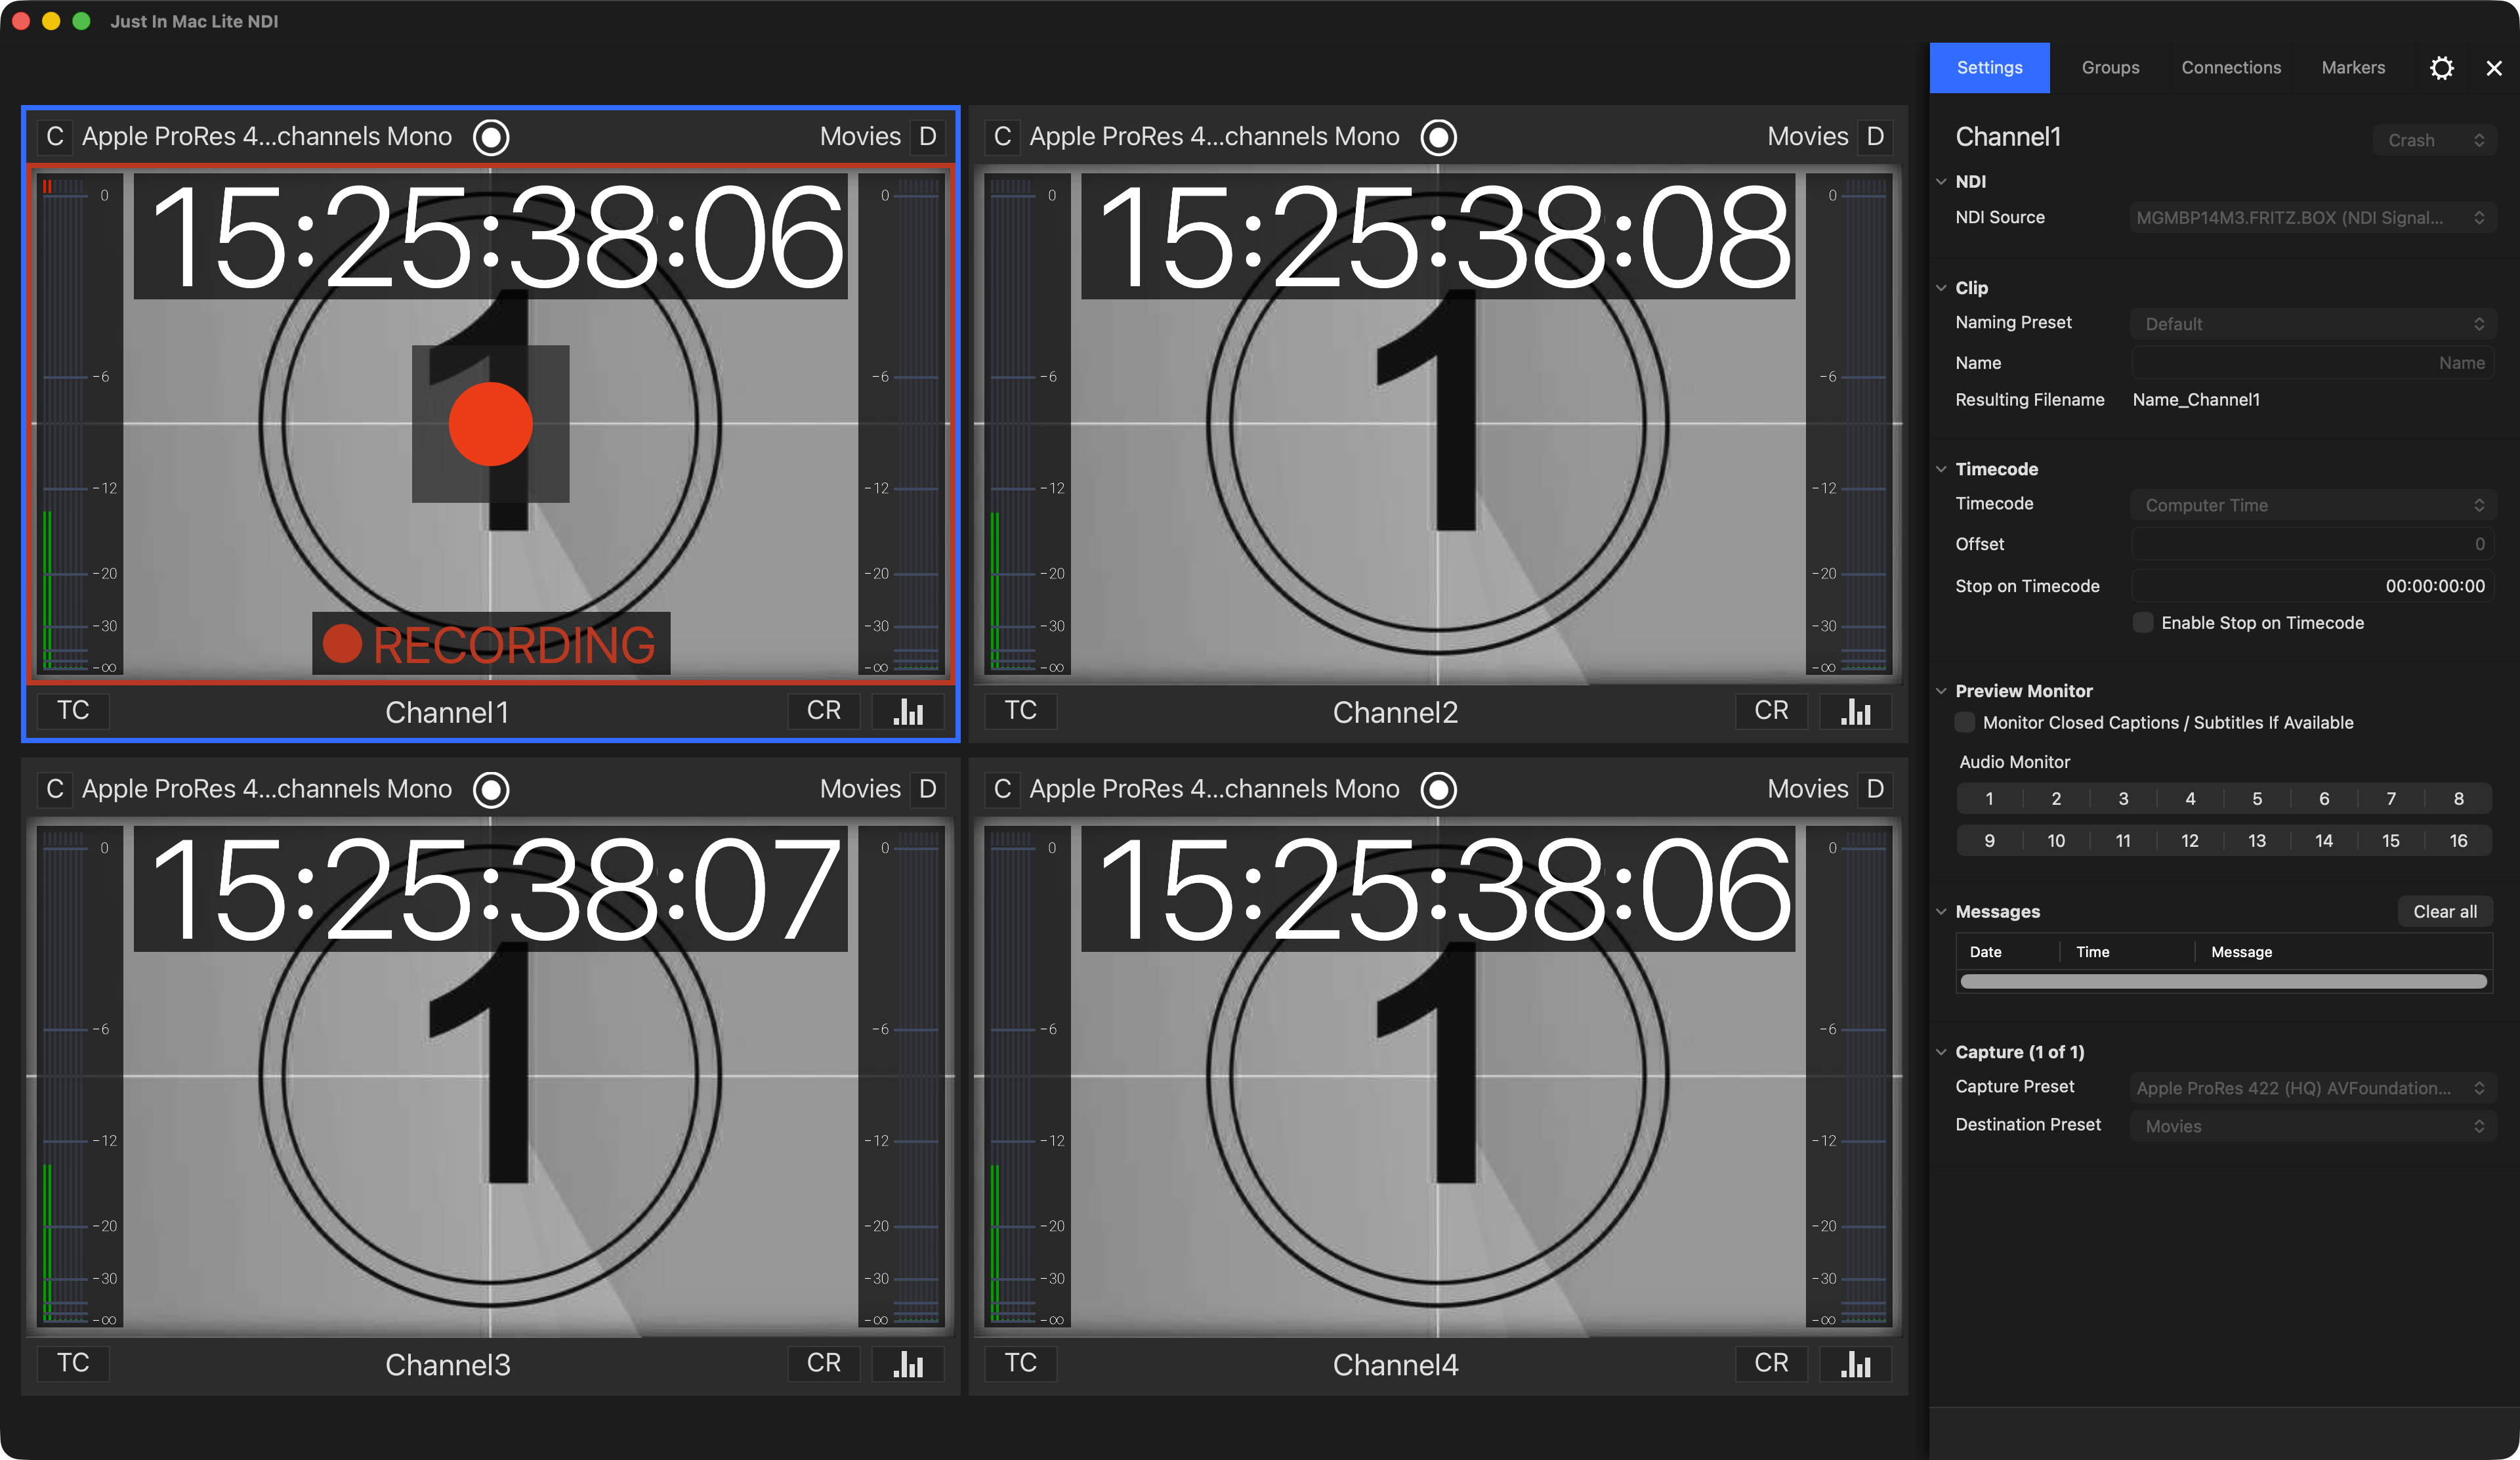
Task: Click the record button on Channel1
Action: pyautogui.click(x=491, y=137)
